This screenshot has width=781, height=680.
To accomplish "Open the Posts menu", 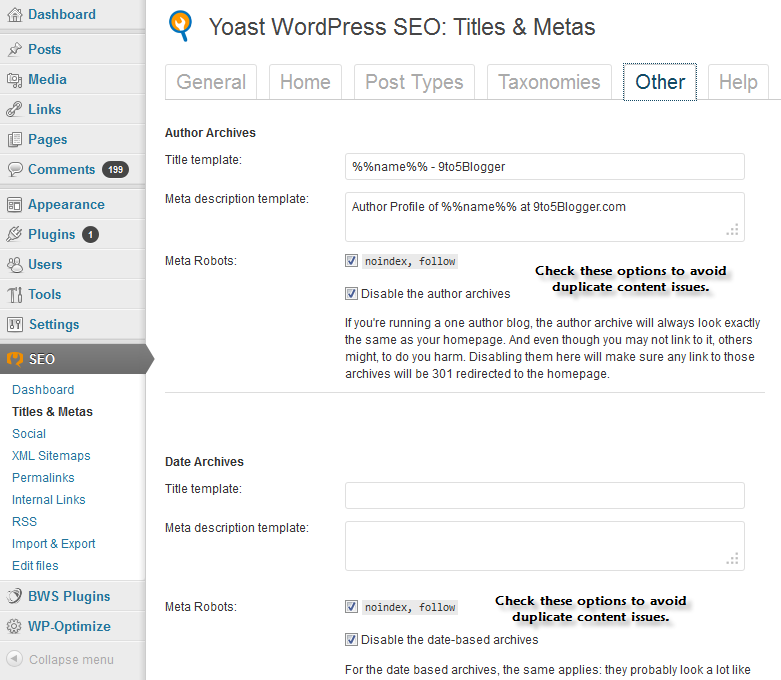I will pos(45,49).
